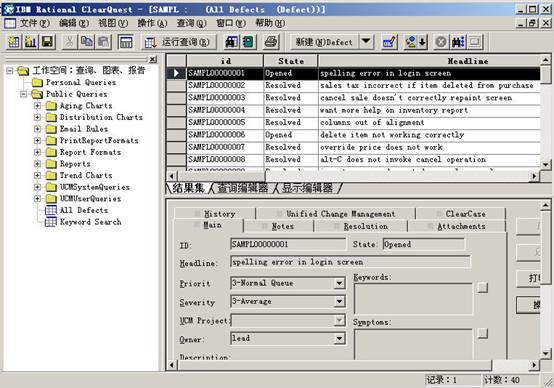This screenshot has height=388, width=554.
Task: Open the 帮助 menu
Action: click(x=270, y=23)
